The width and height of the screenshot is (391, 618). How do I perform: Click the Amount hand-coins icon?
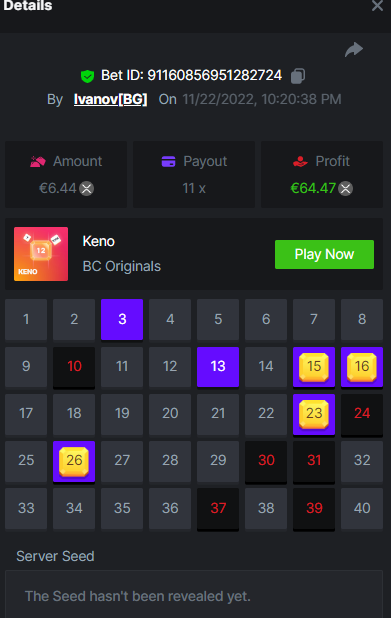(x=38, y=161)
